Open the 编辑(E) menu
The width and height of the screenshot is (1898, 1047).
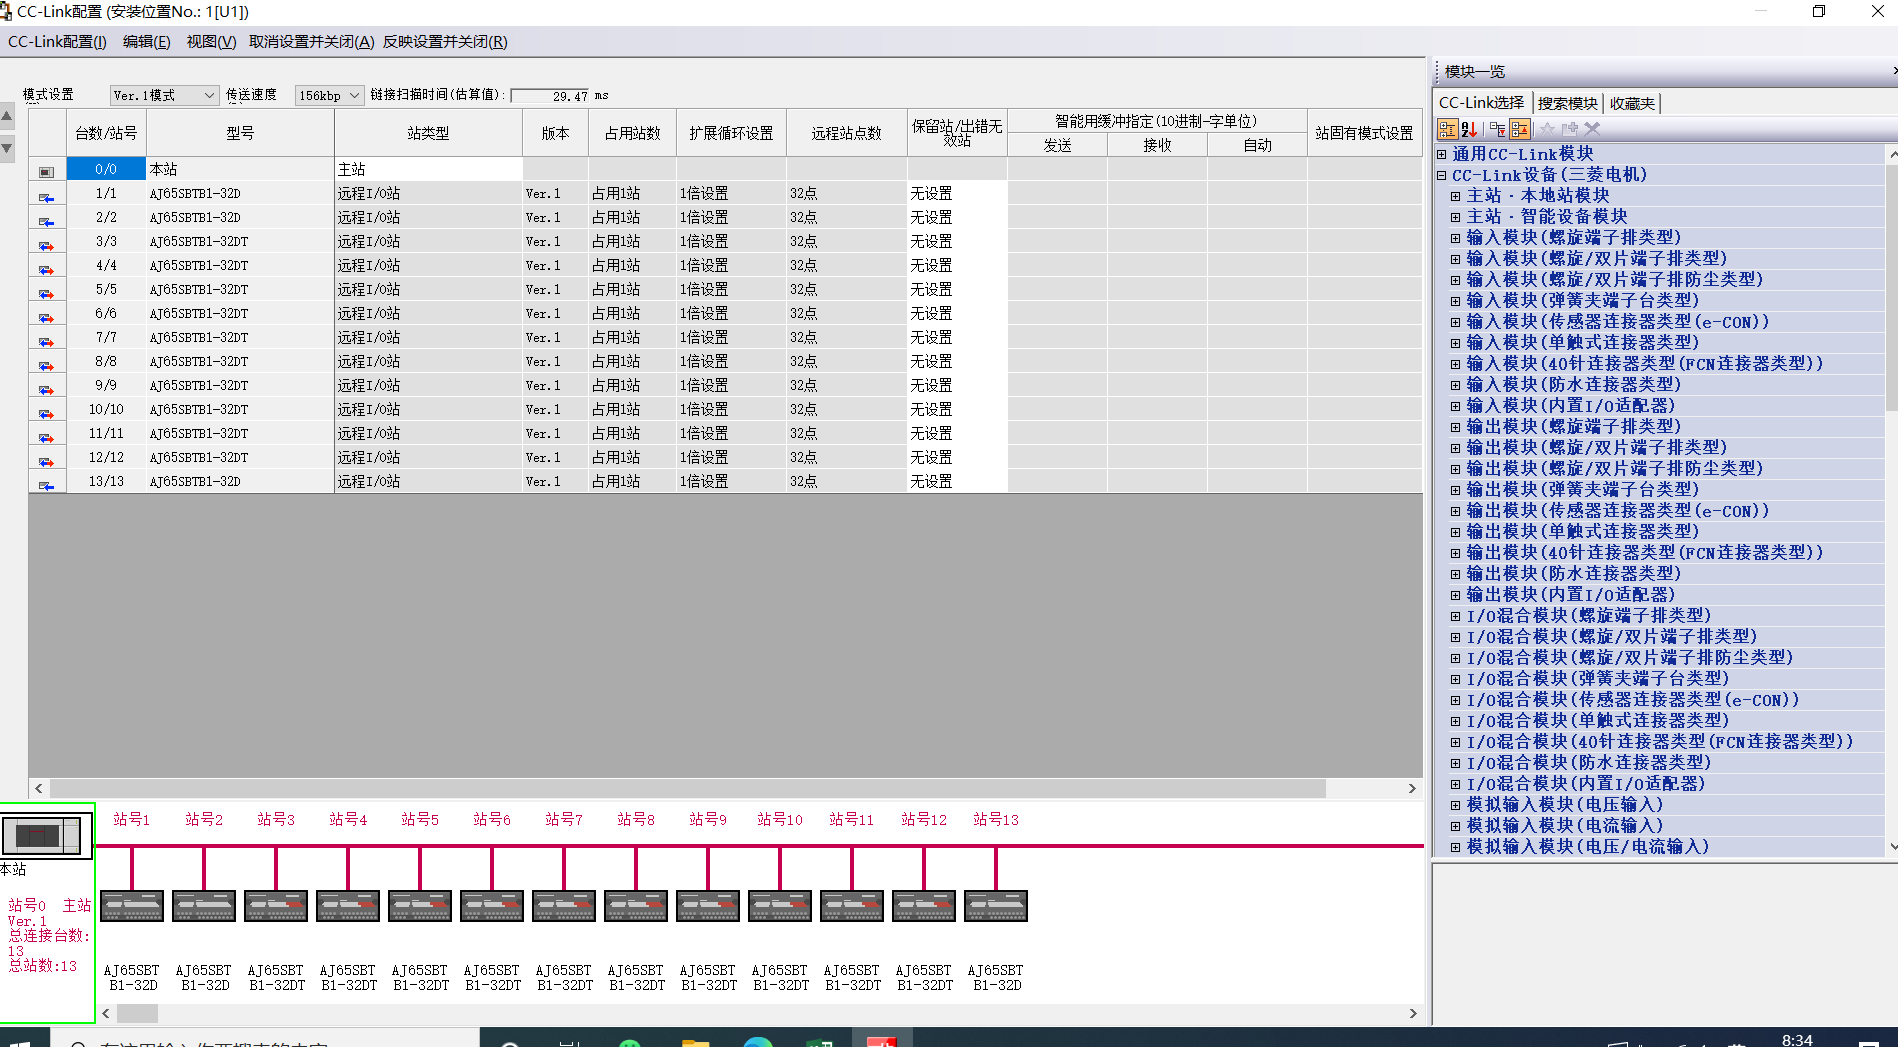pyautogui.click(x=146, y=42)
